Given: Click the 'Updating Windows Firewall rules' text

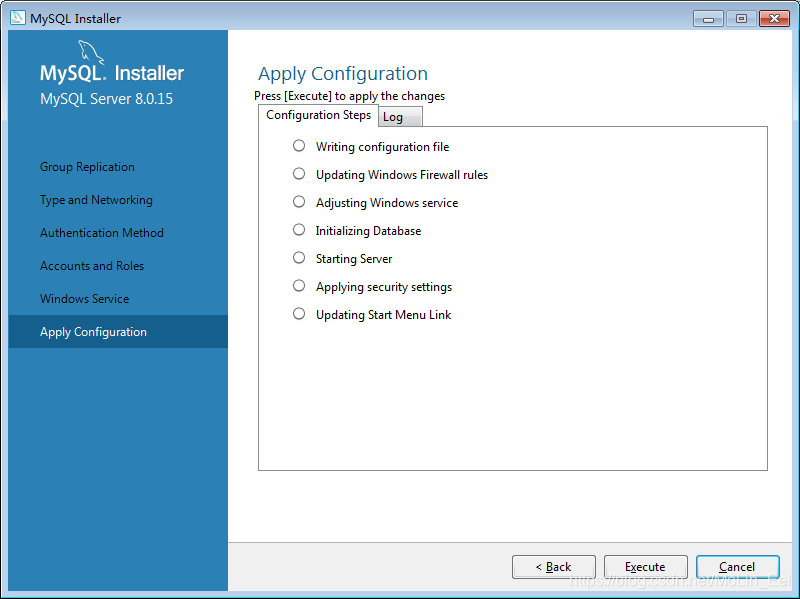Looking at the screenshot, I should 402,175.
